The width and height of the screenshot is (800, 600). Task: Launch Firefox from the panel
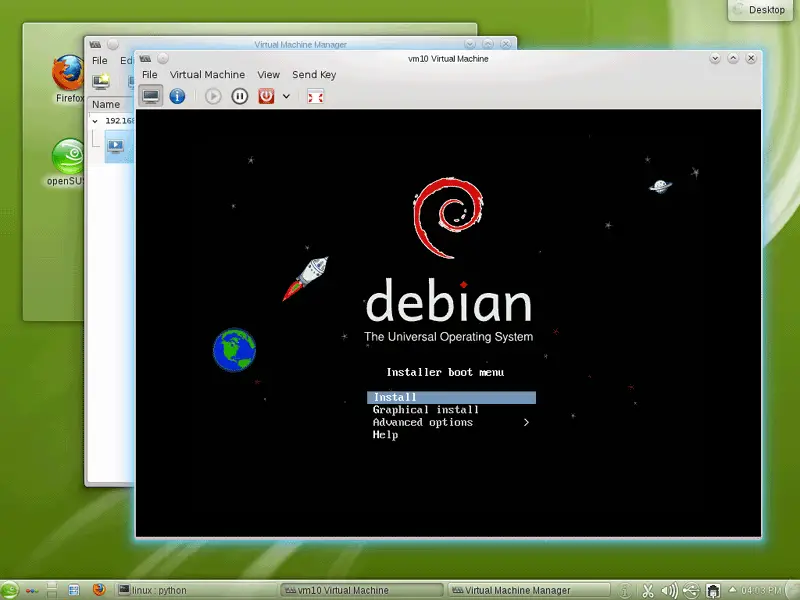click(x=98, y=590)
